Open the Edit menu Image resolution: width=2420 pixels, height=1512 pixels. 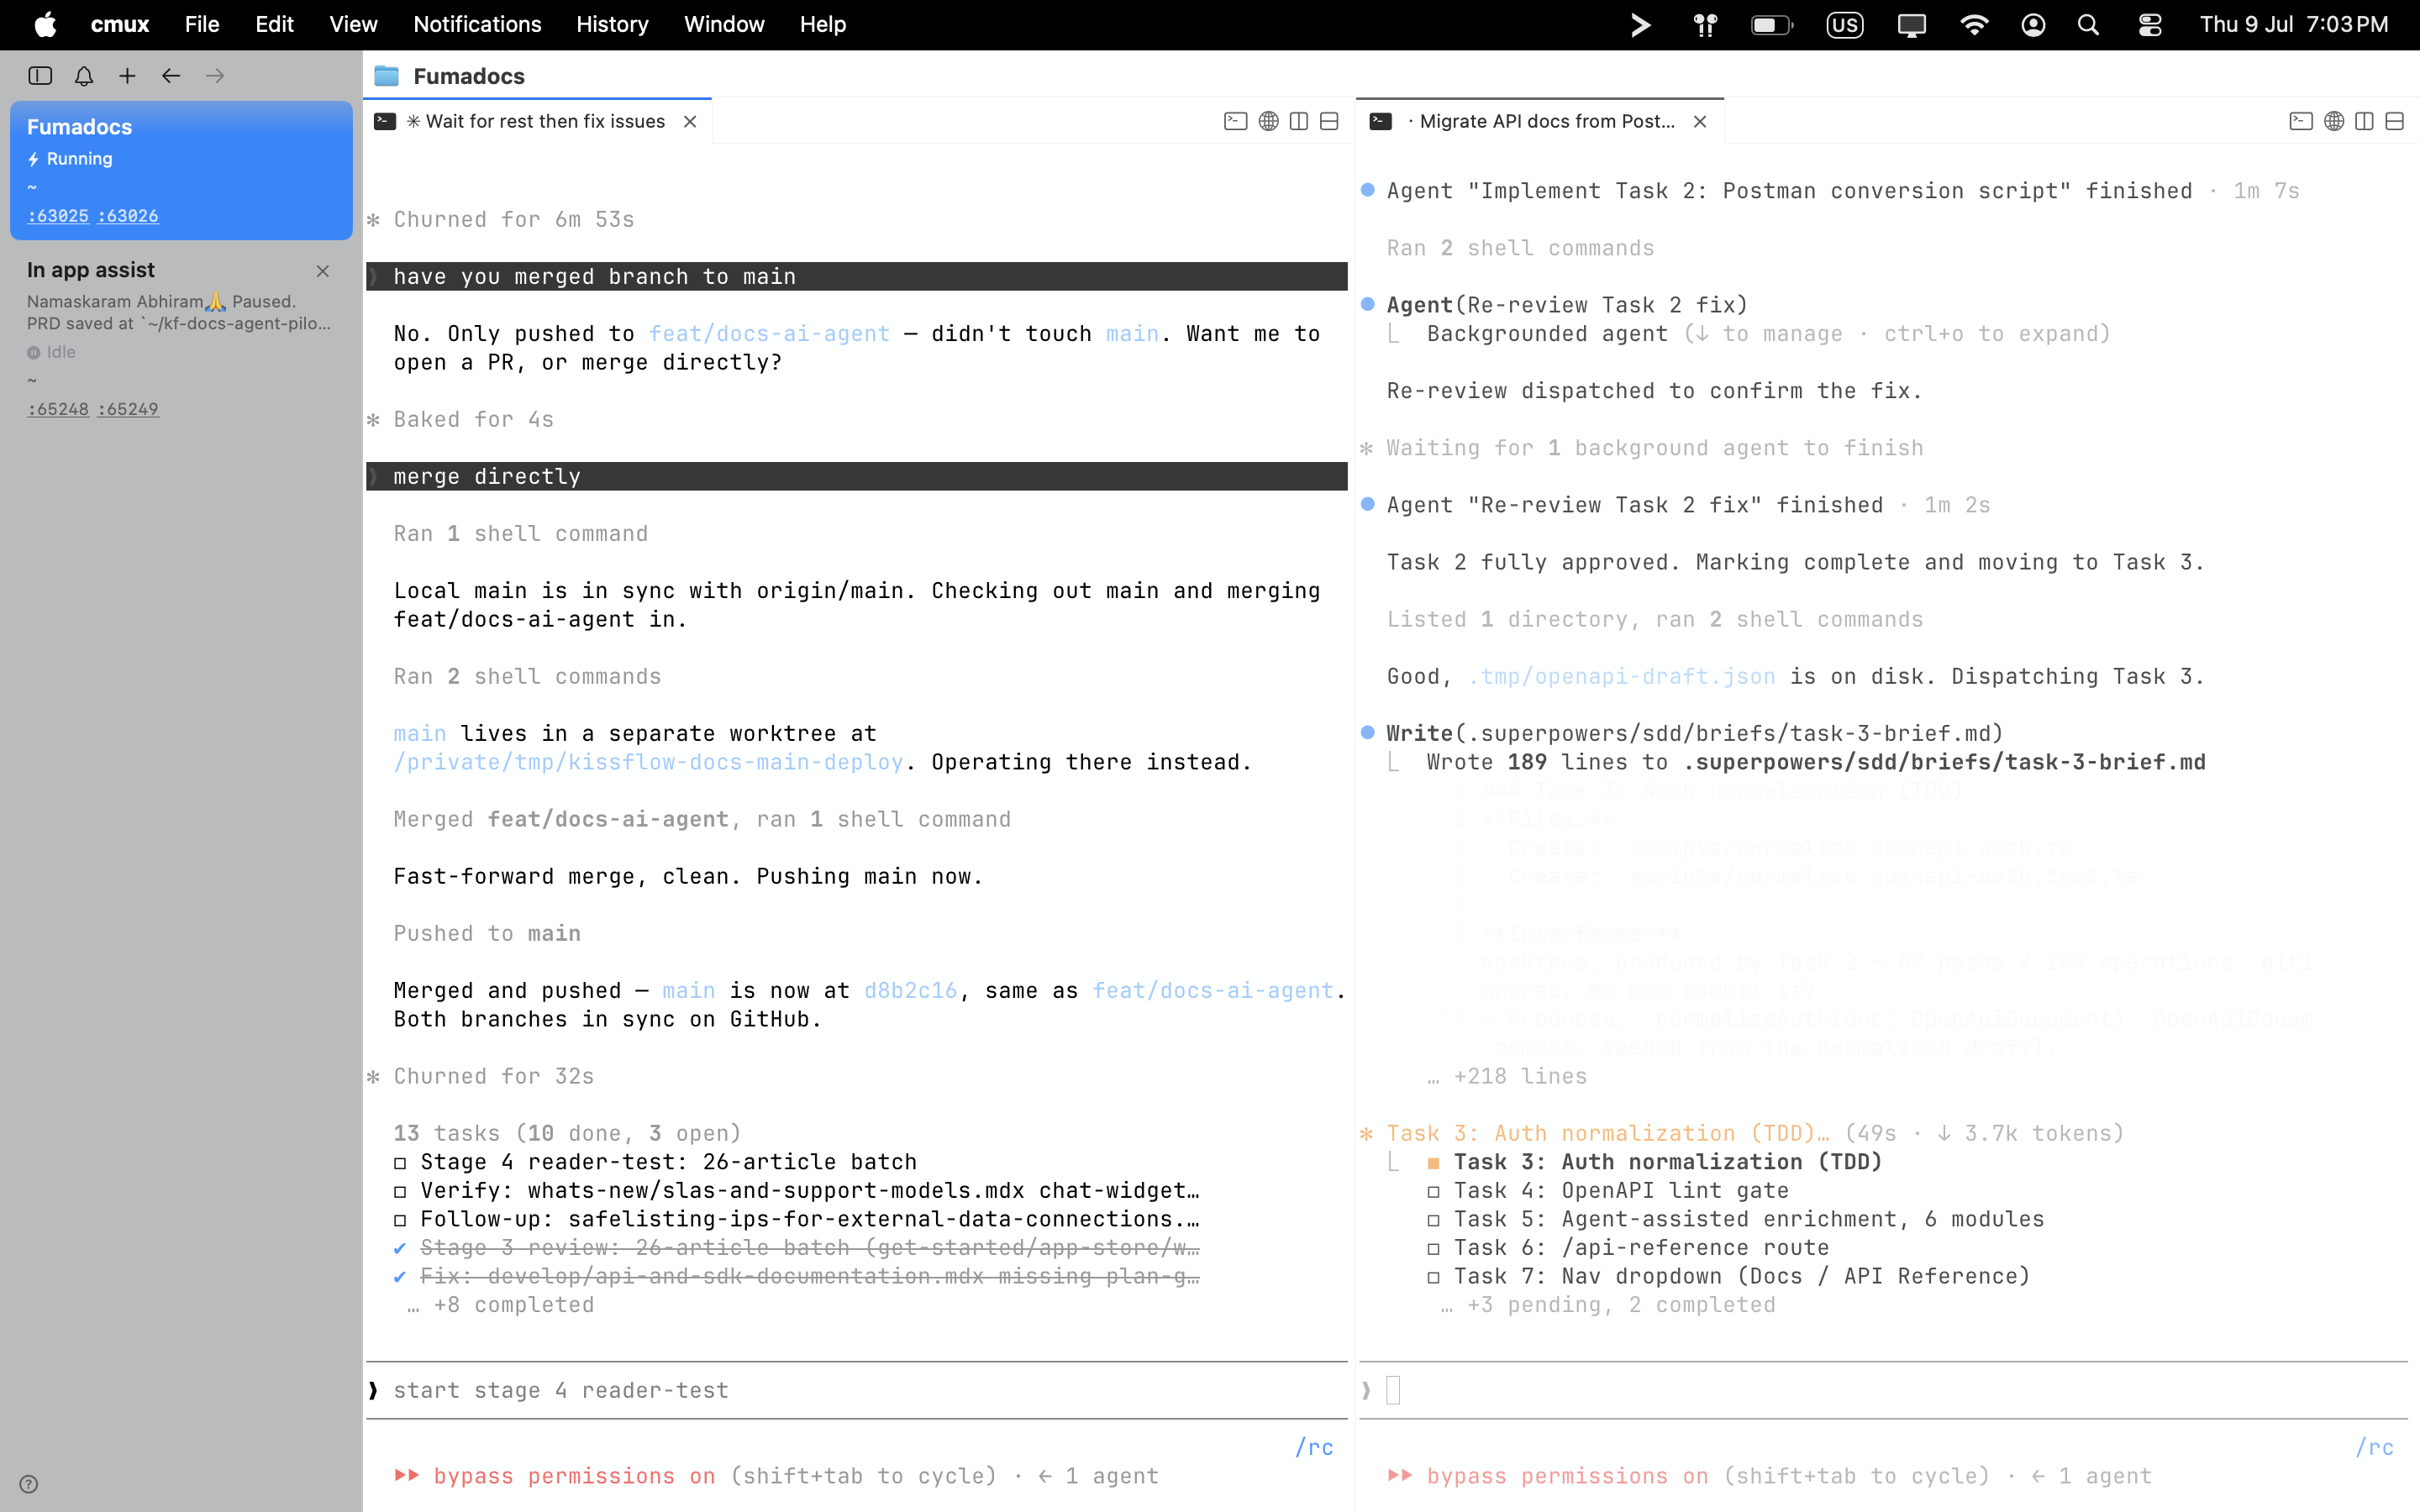point(274,24)
